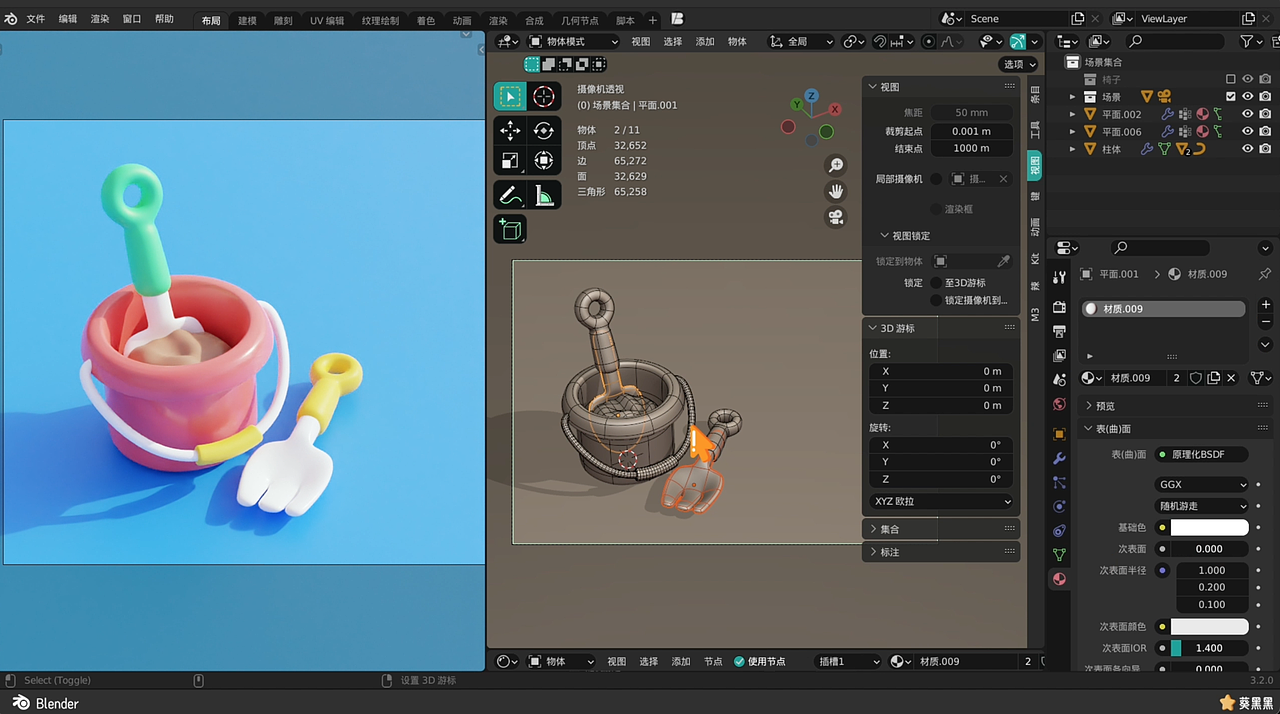Open the 物体模式 mode dropdown
The image size is (1280, 714).
573,41
